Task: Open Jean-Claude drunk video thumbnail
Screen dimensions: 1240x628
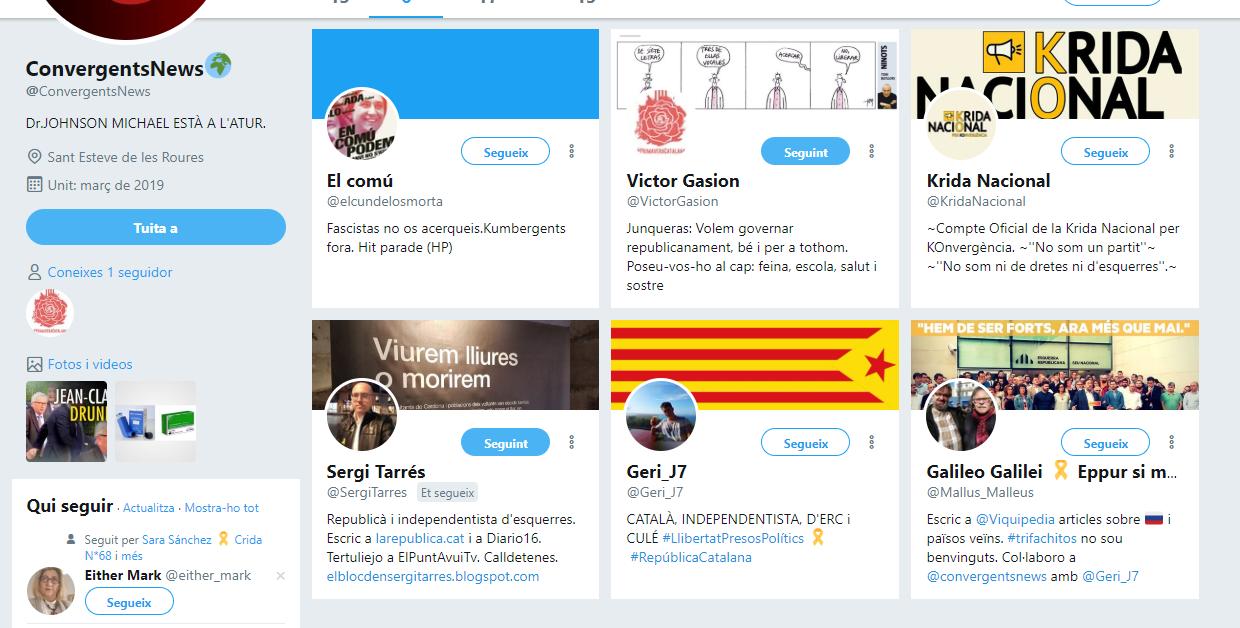Action: coord(66,421)
